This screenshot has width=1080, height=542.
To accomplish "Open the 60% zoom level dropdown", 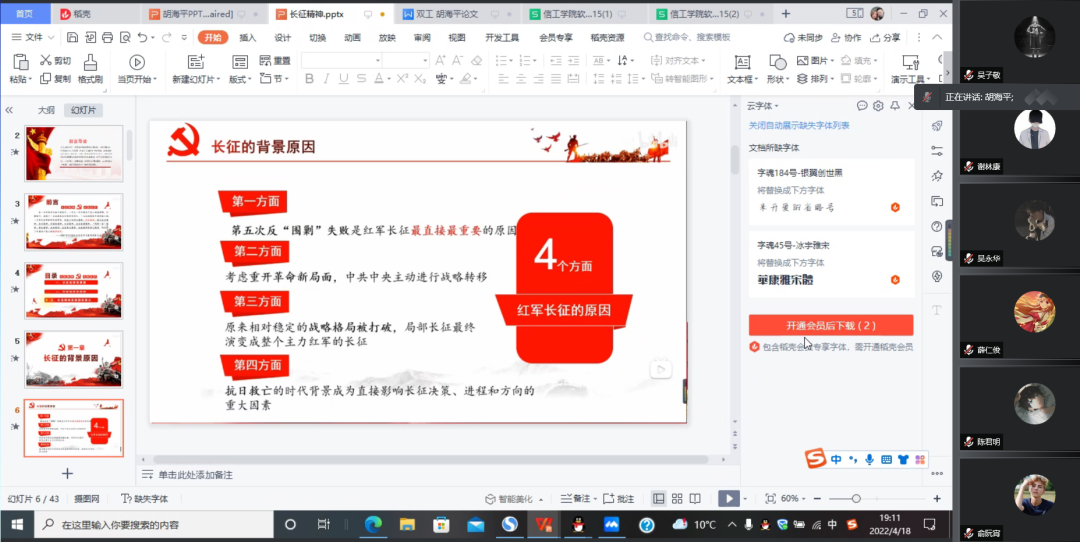I will coord(804,499).
